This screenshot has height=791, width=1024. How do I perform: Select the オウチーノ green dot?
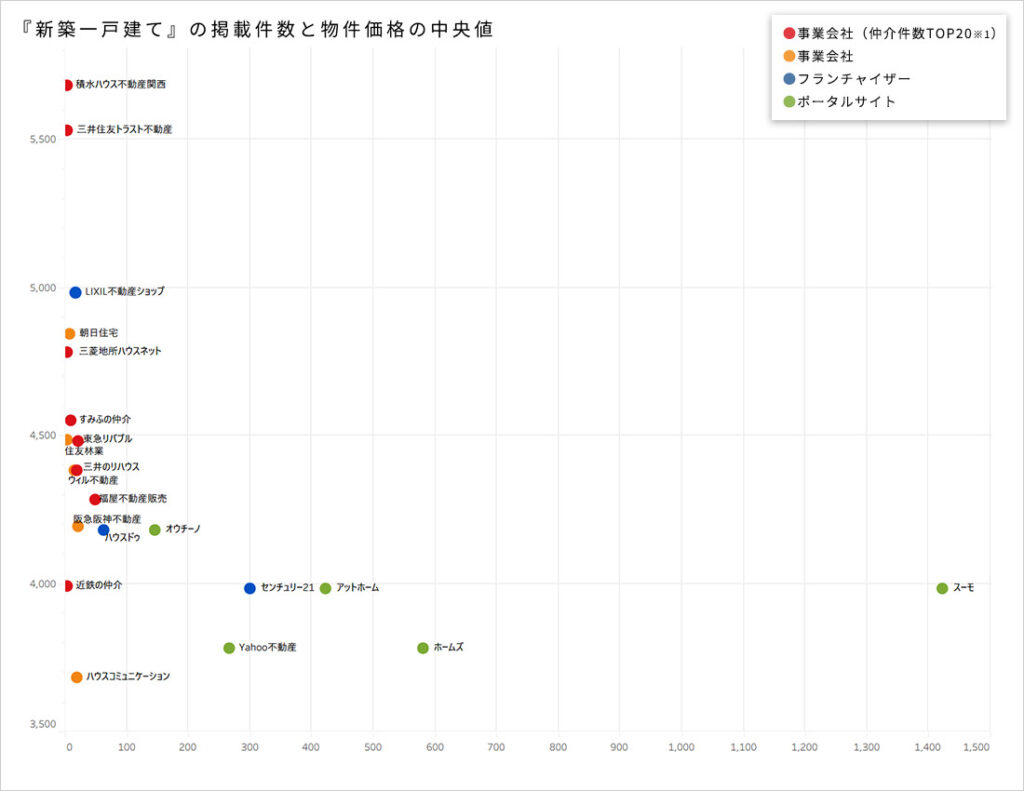coord(155,530)
